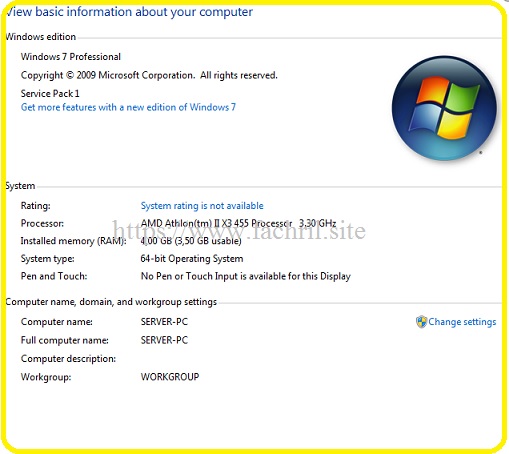Click the WORKGROUP value
The height and width of the screenshot is (454, 509).
click(170, 377)
